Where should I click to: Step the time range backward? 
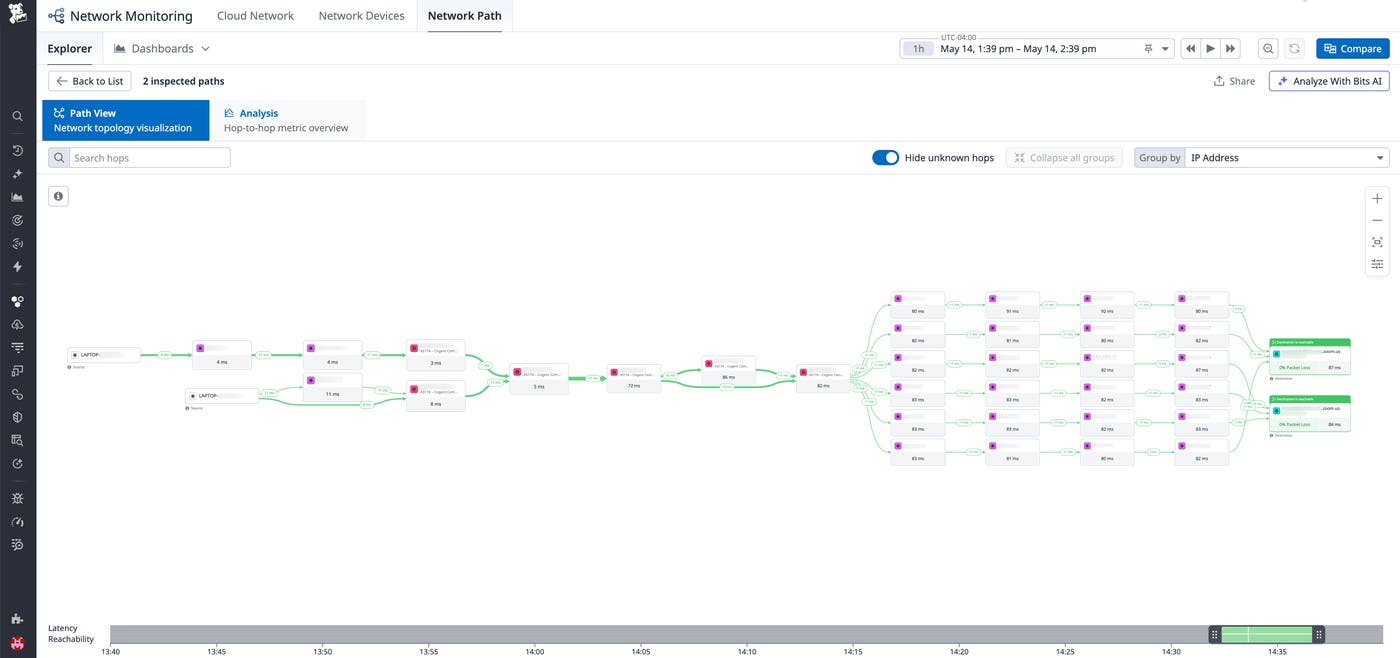[x=1190, y=48]
